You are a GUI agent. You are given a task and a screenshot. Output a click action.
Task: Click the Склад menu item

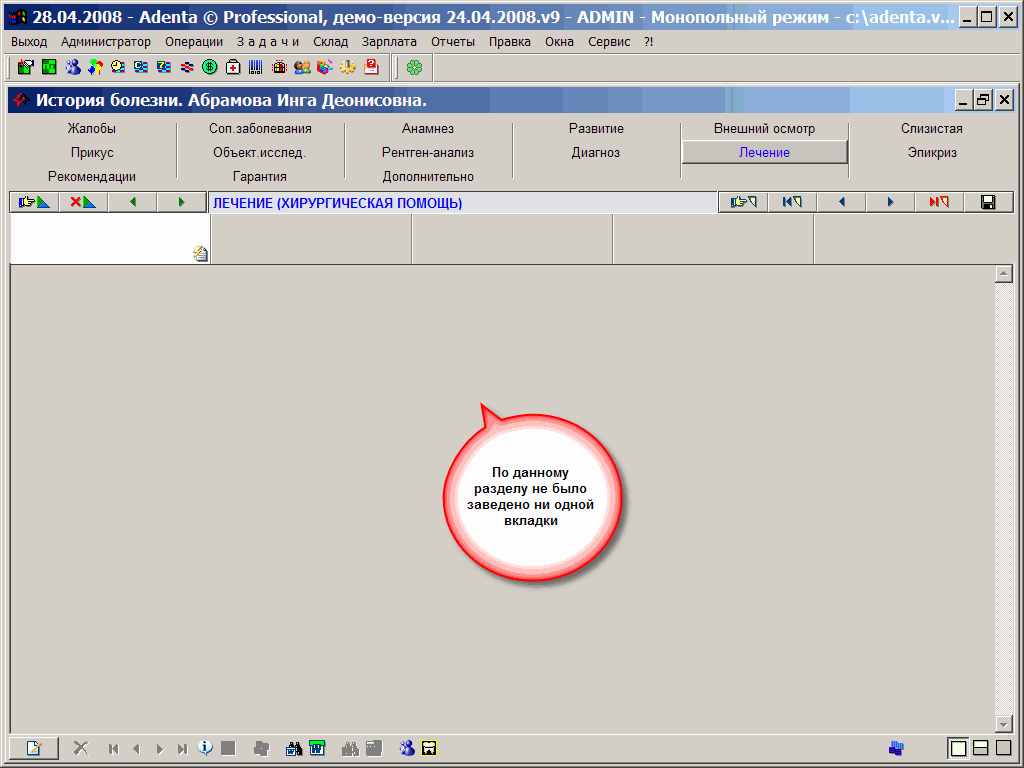(330, 42)
